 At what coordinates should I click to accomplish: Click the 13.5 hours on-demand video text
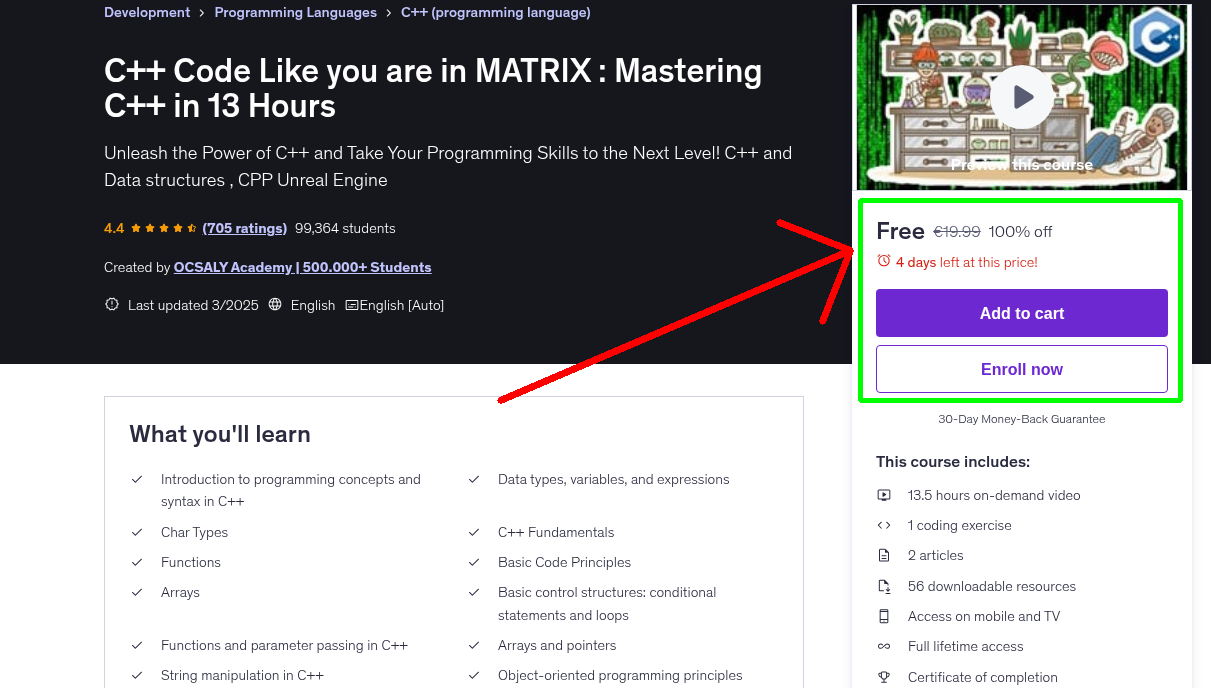pos(994,495)
